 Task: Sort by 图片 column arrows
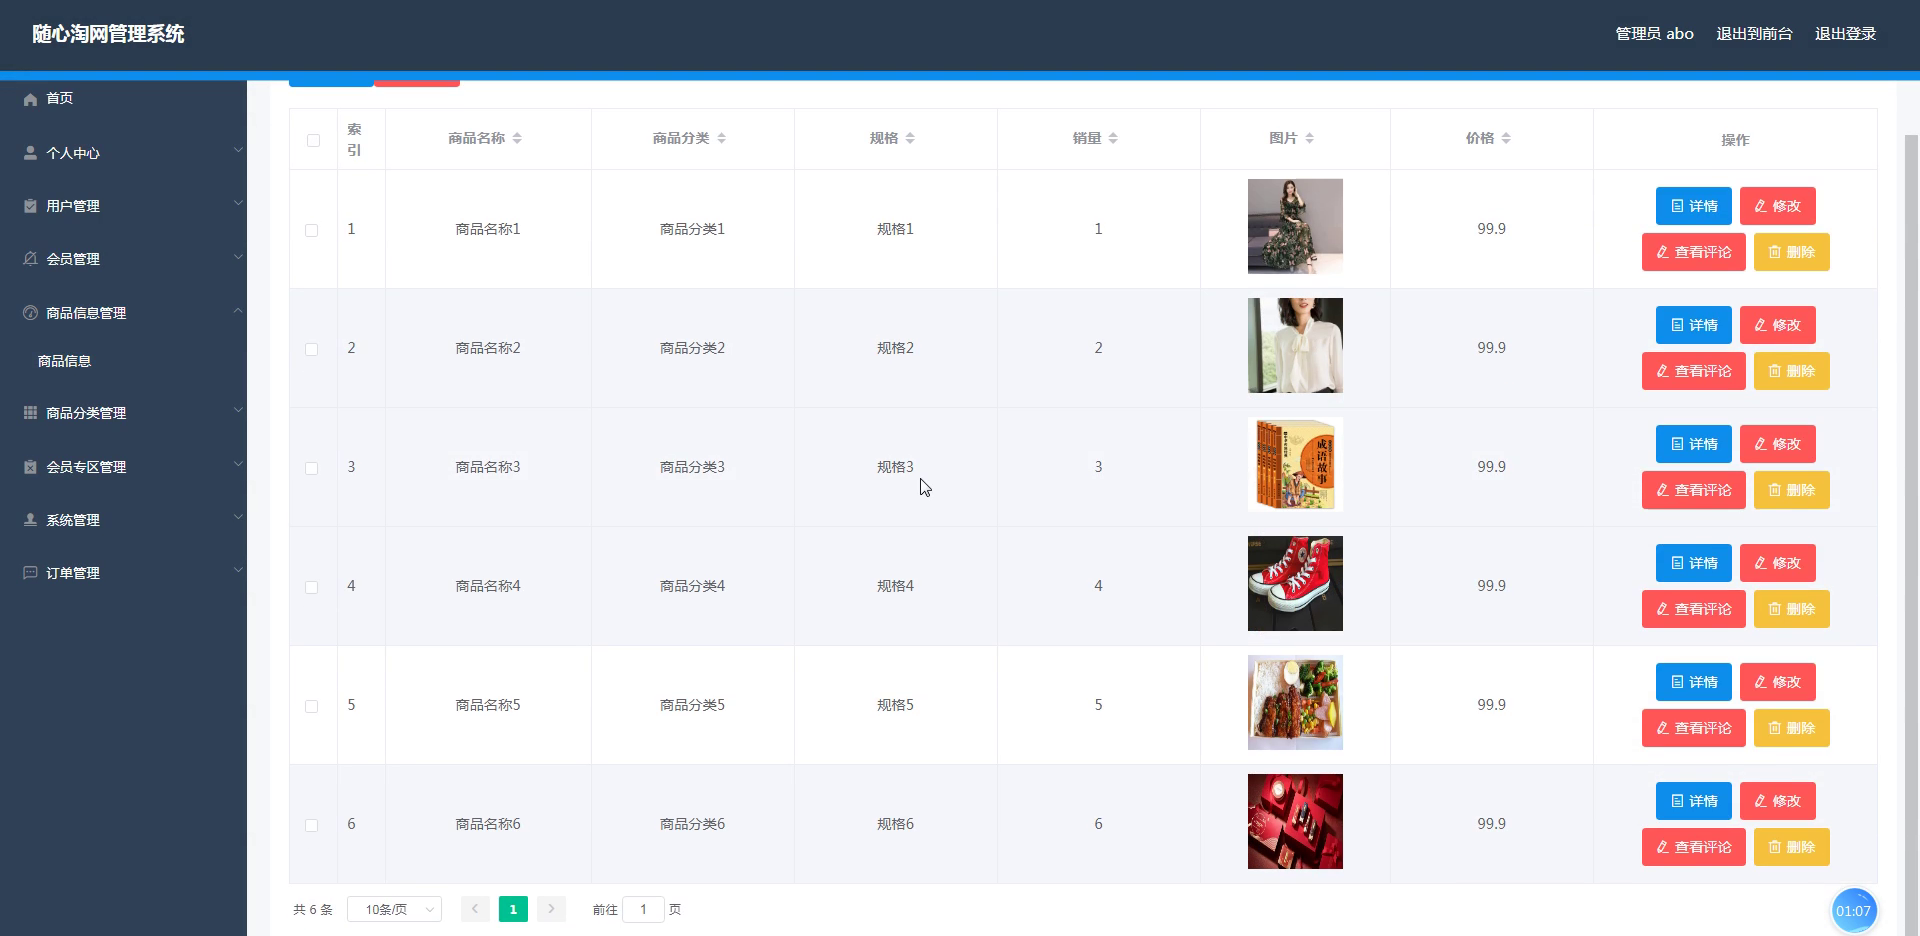1309,138
